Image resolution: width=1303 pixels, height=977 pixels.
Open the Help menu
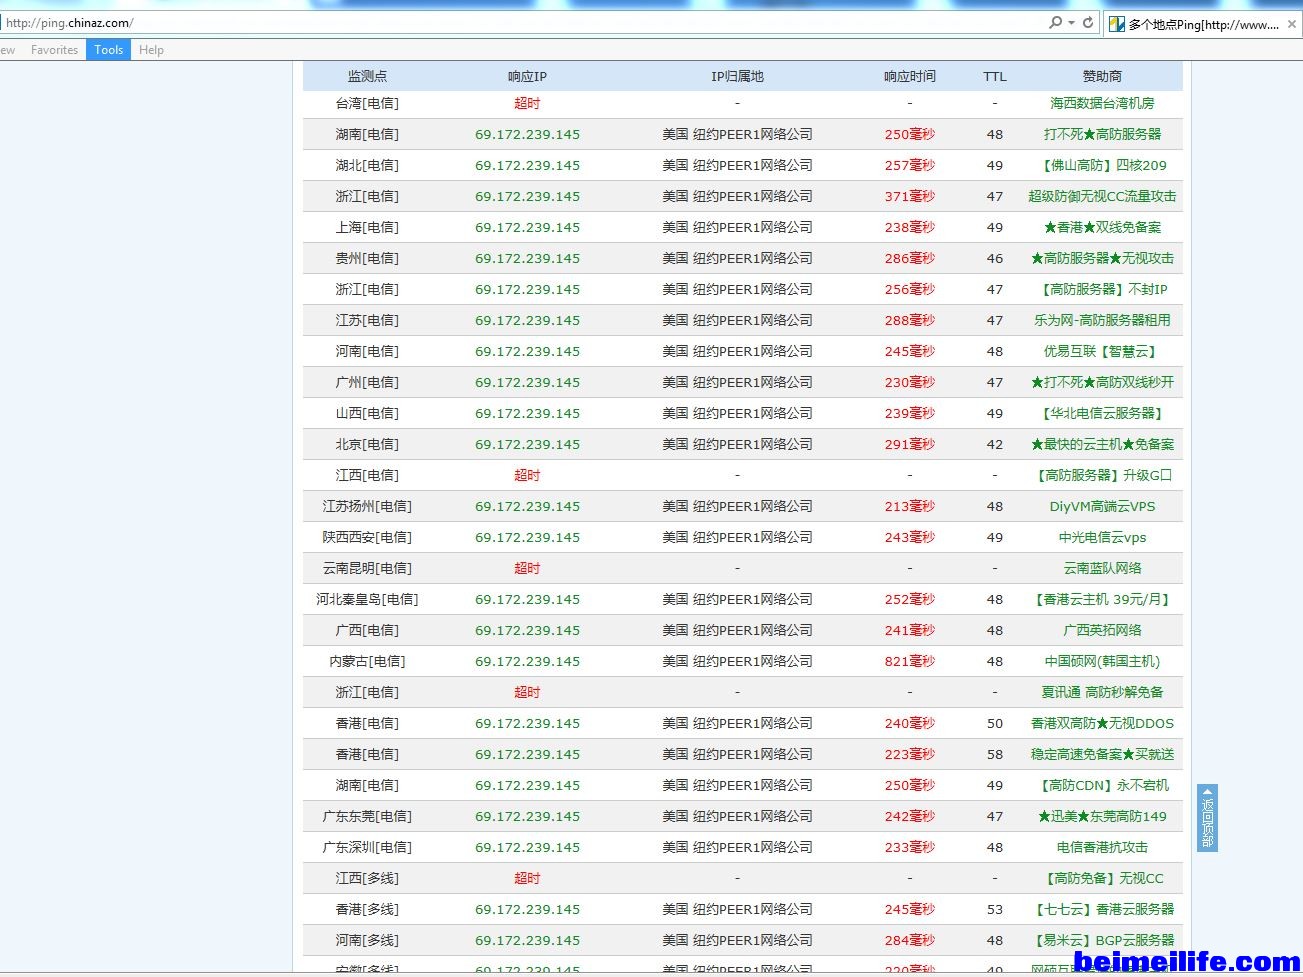[x=151, y=50]
